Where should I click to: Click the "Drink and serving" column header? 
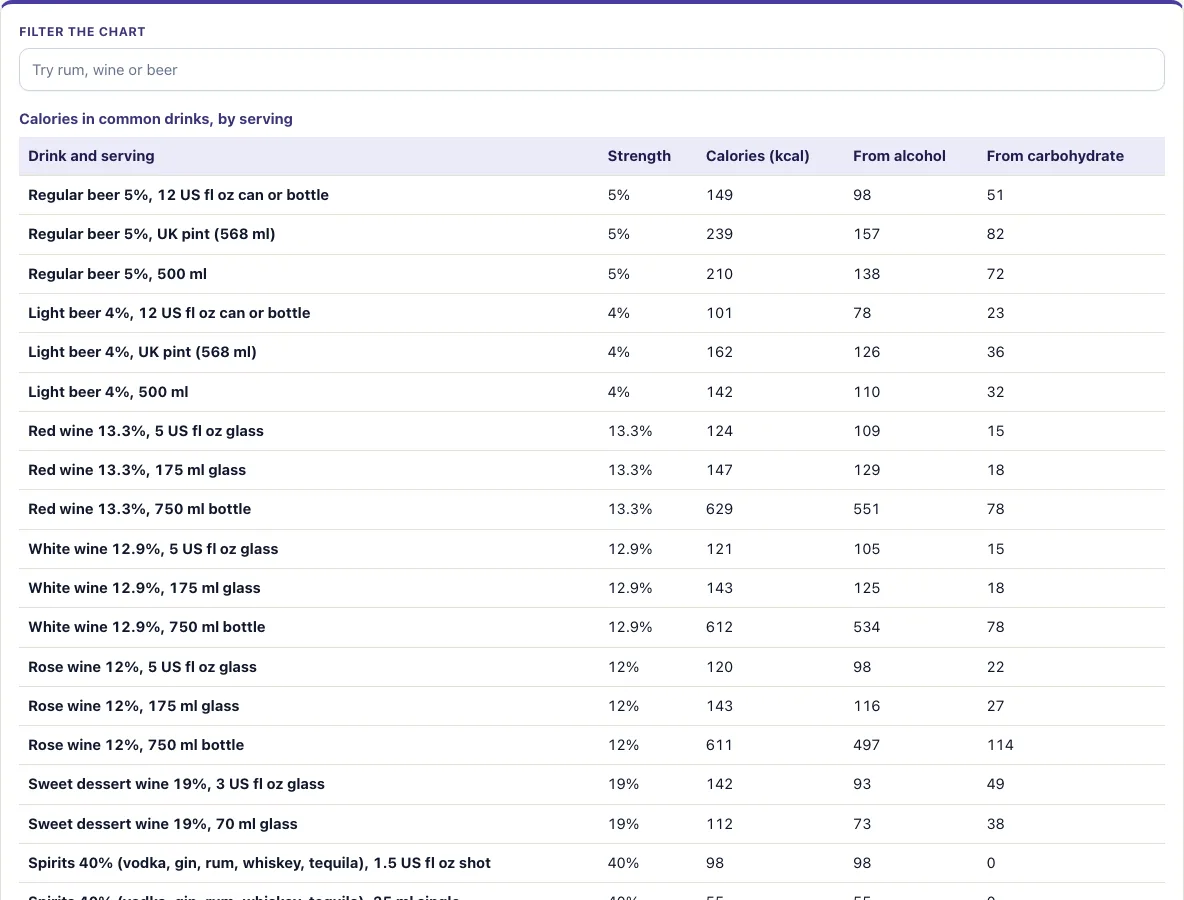[x=91, y=156]
